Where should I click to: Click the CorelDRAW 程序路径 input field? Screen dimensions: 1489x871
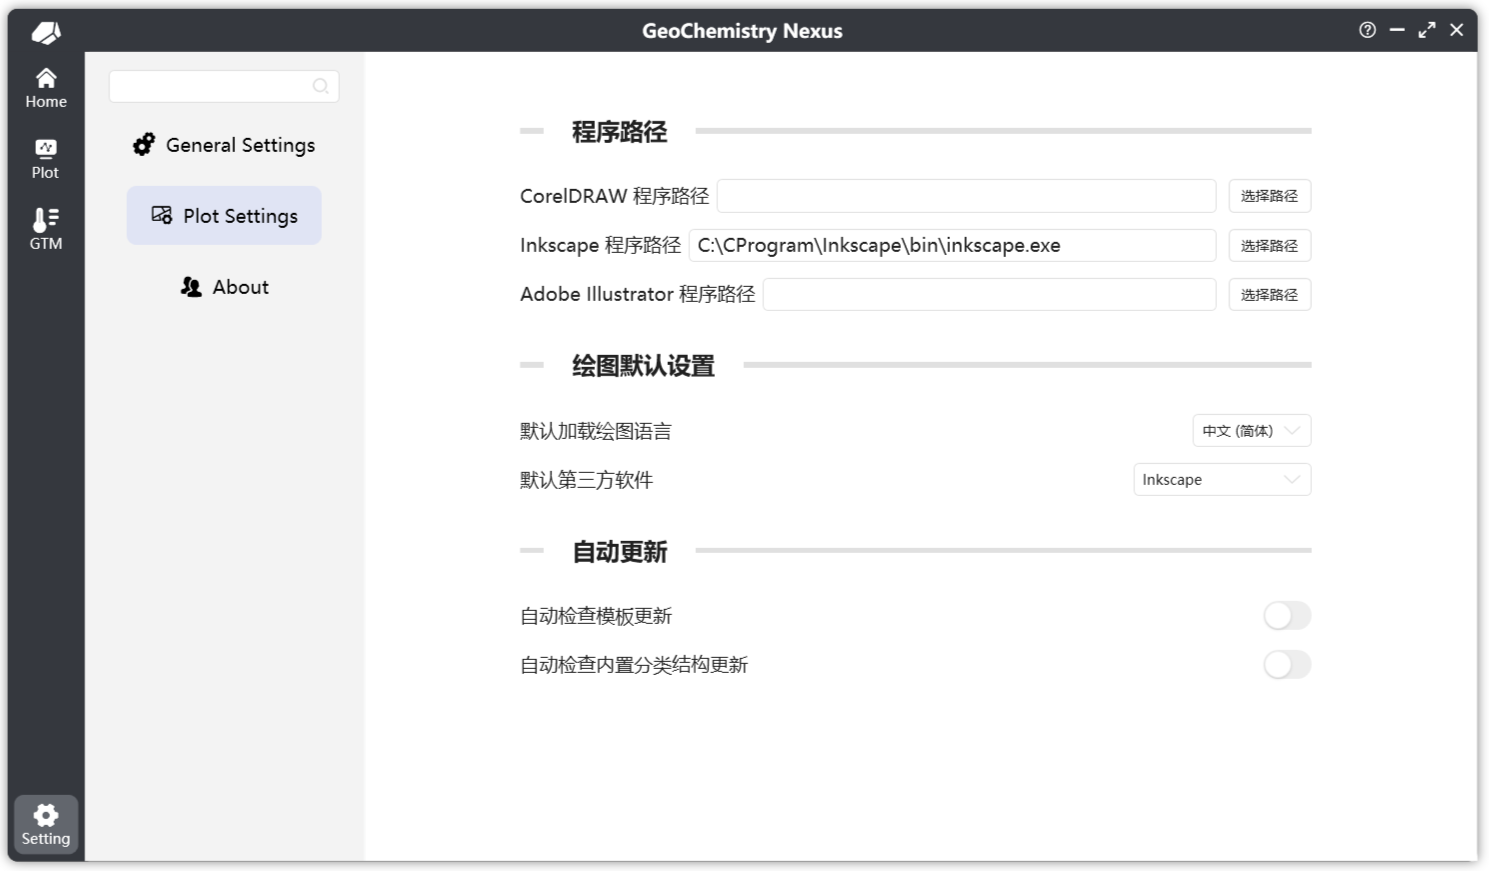coord(966,196)
